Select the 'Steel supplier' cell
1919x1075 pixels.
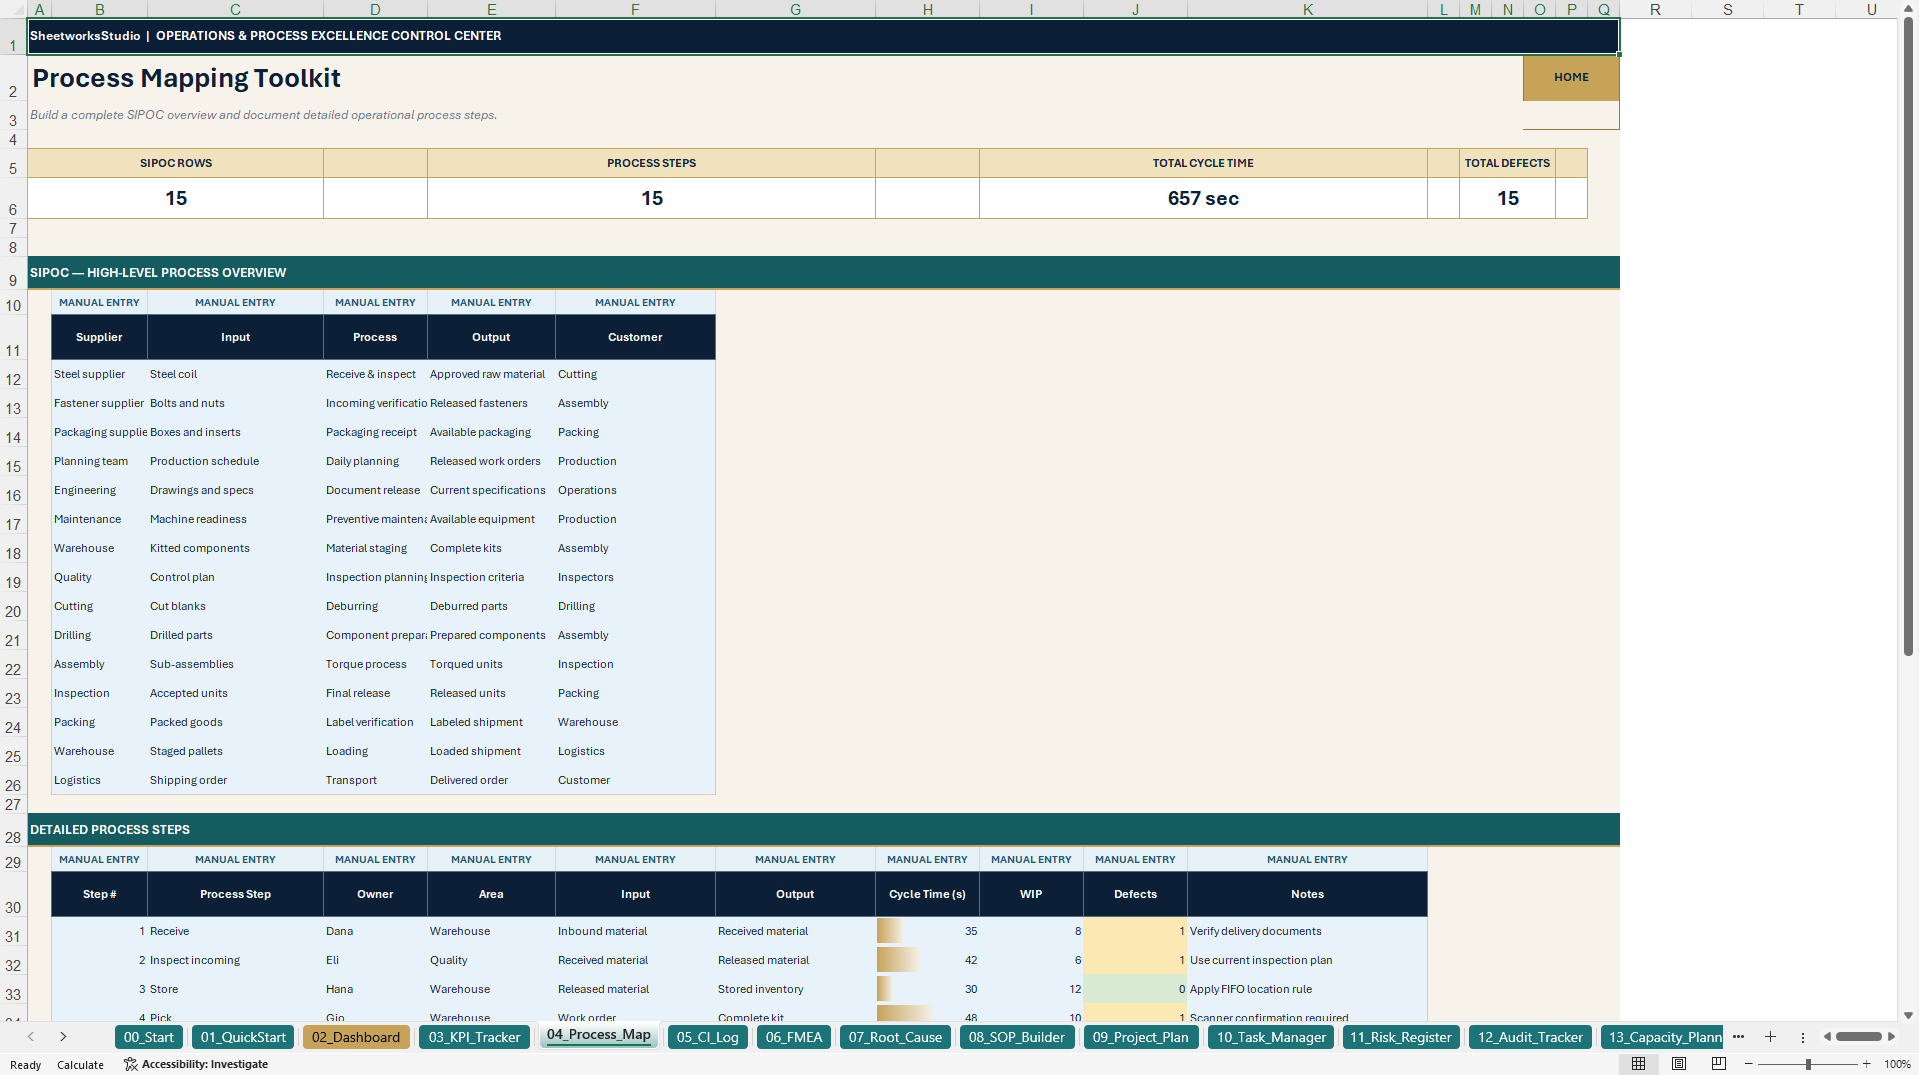tap(99, 374)
